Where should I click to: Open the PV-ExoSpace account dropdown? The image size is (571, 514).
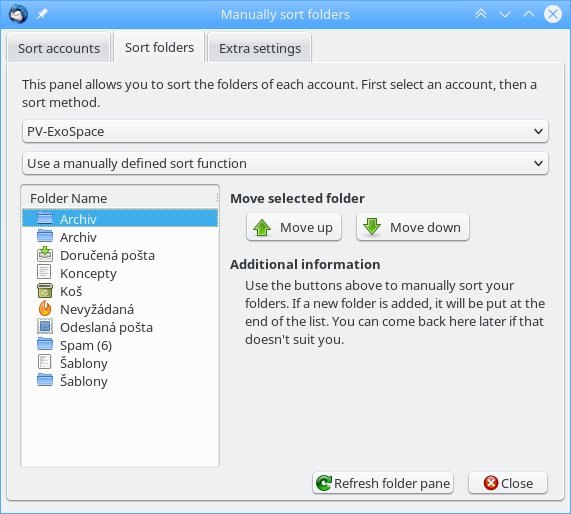point(285,131)
